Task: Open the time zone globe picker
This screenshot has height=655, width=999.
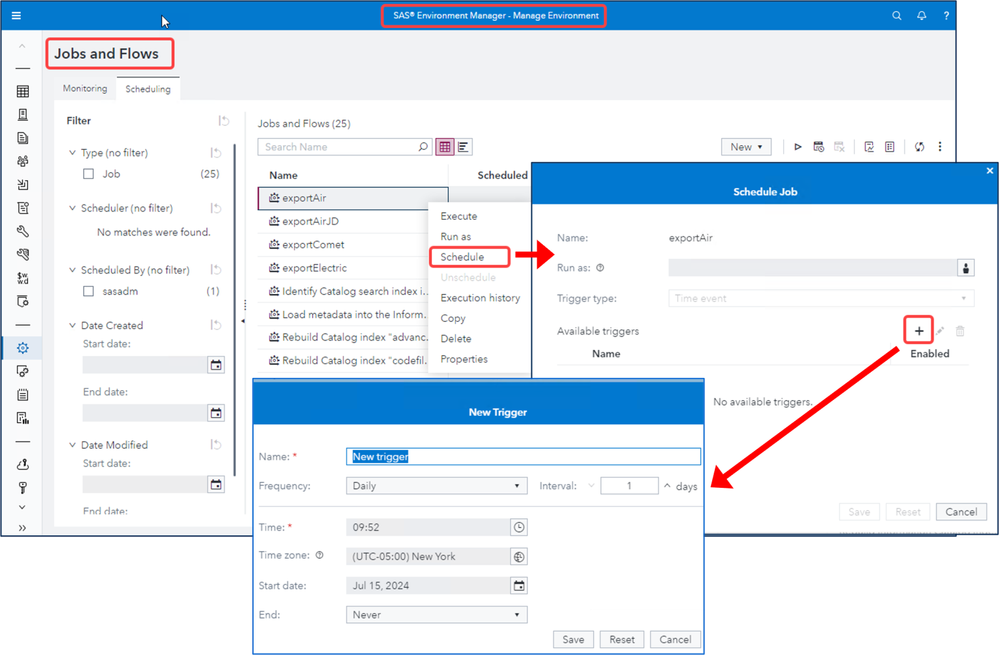Action: point(519,557)
